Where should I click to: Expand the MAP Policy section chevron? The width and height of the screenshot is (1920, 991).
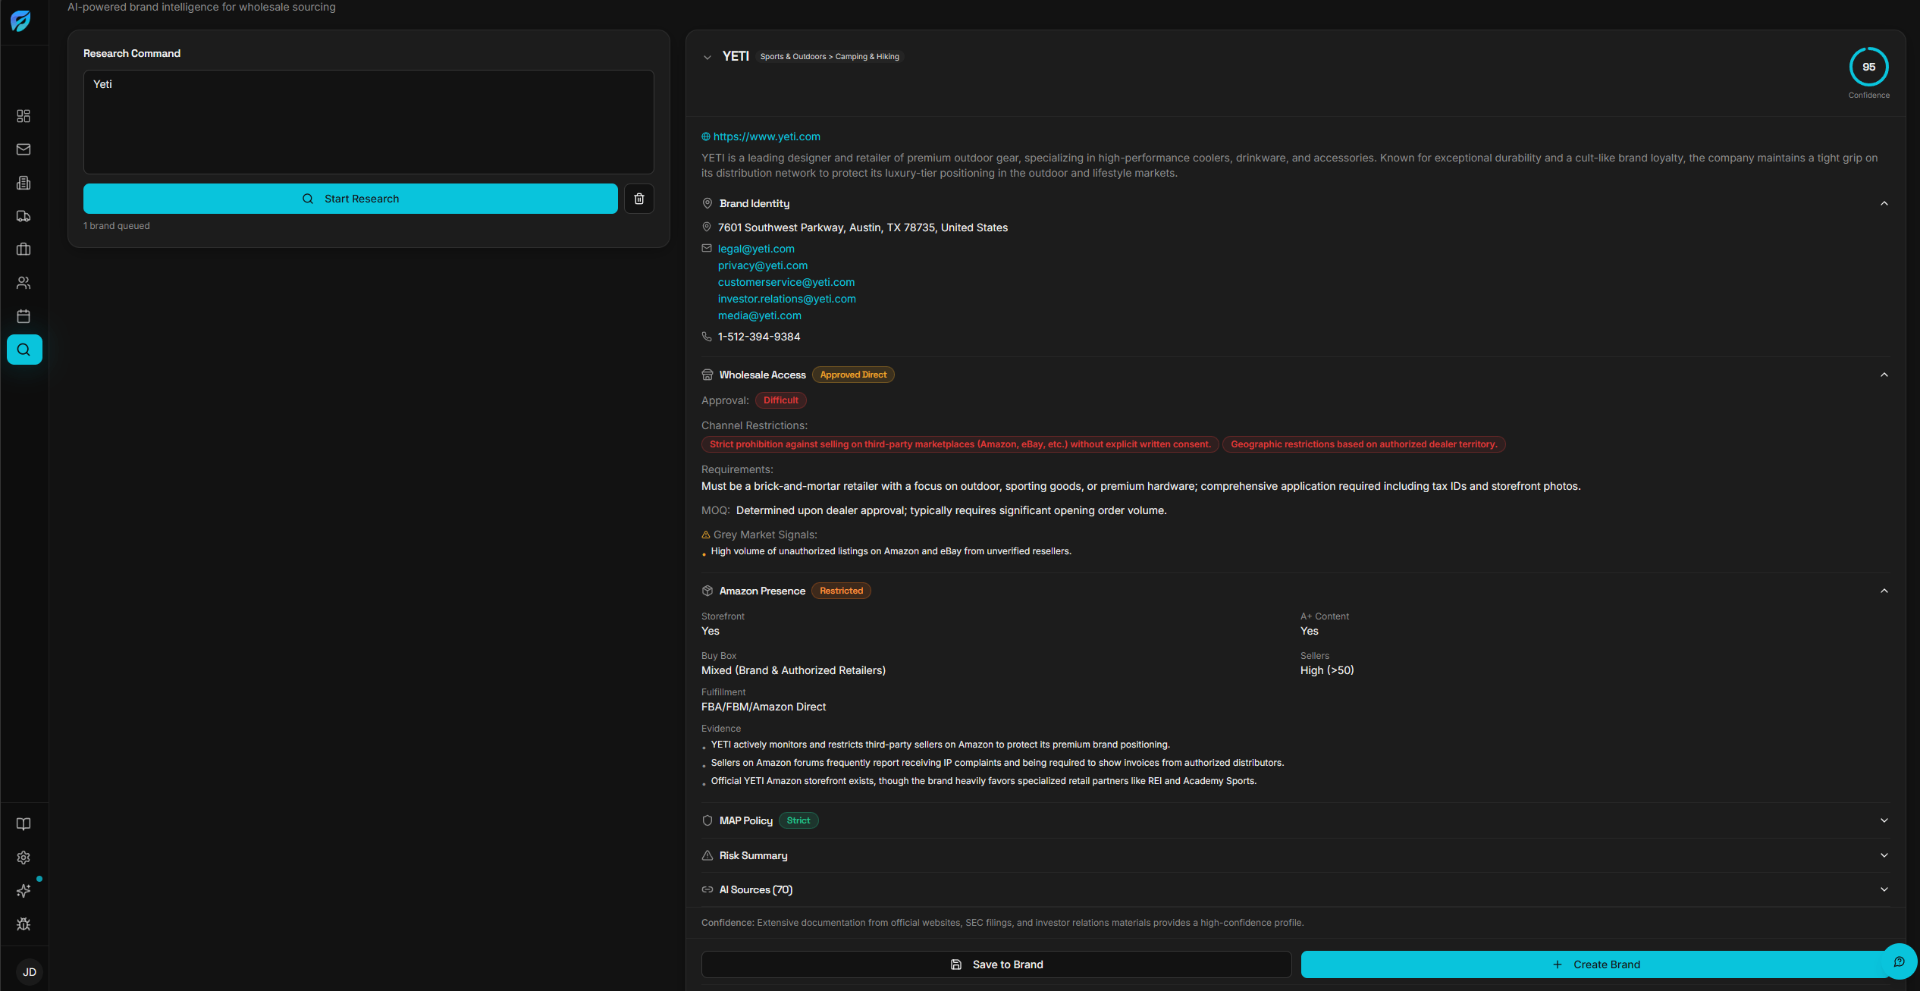click(x=1884, y=821)
